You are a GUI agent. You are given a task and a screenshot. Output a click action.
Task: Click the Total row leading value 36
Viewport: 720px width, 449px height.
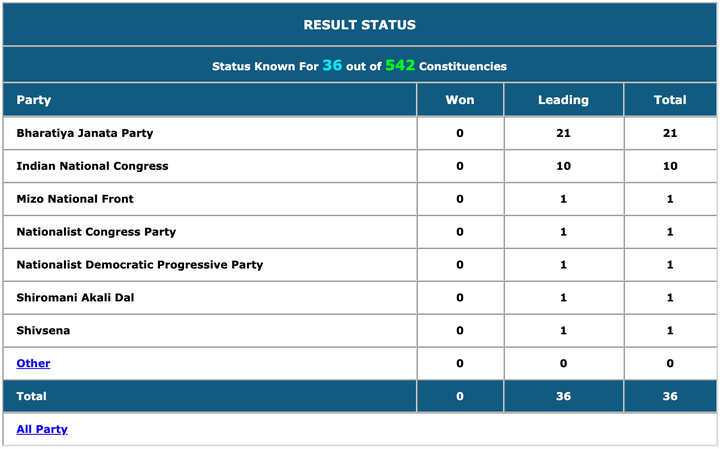563,396
